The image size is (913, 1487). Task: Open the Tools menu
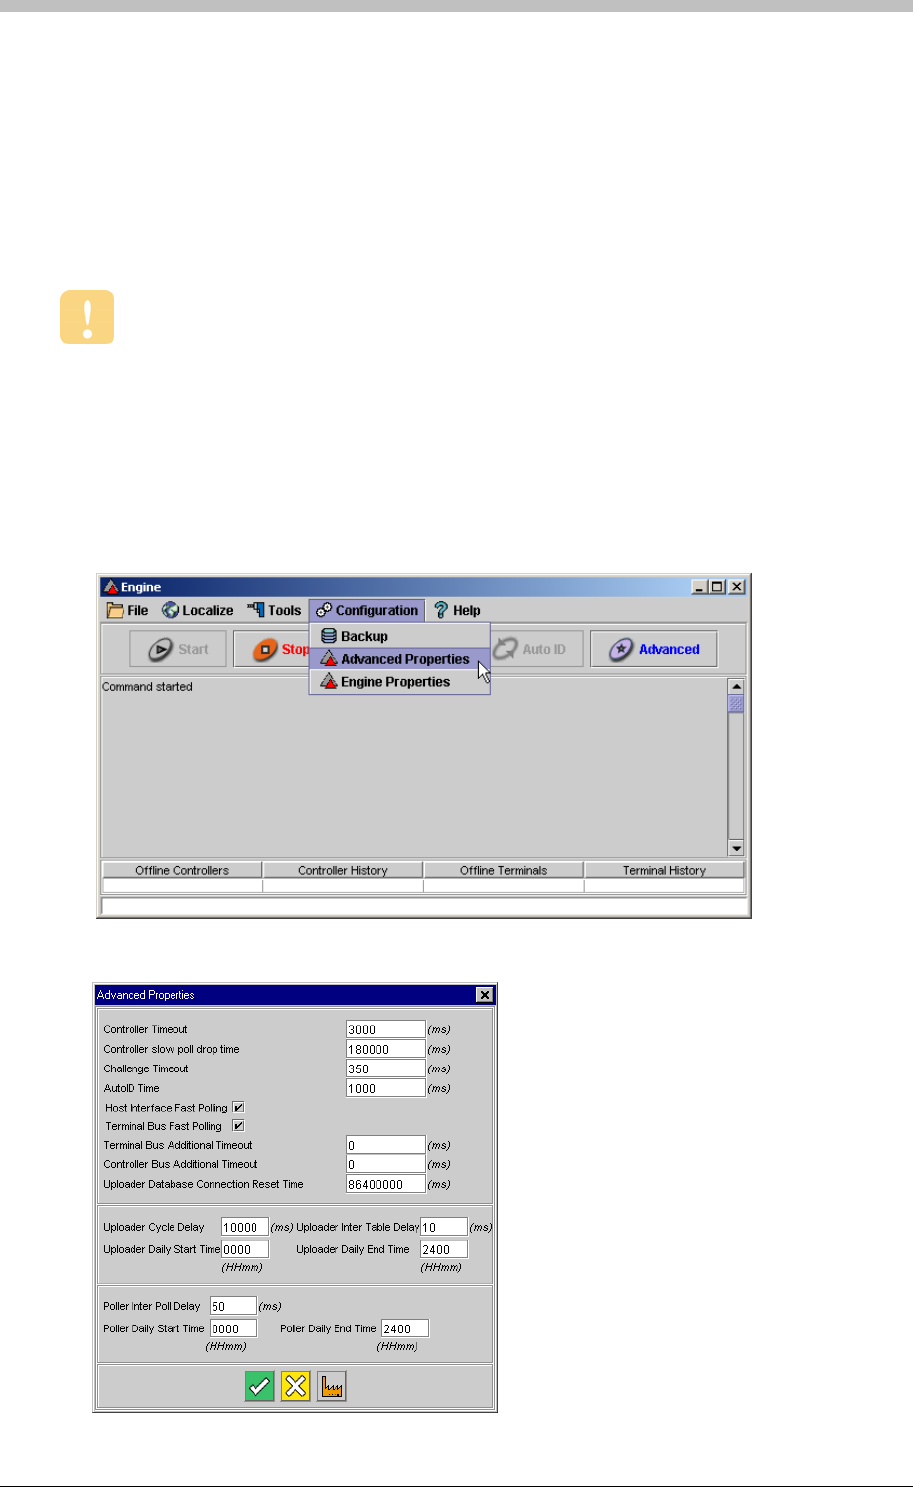tap(274, 610)
